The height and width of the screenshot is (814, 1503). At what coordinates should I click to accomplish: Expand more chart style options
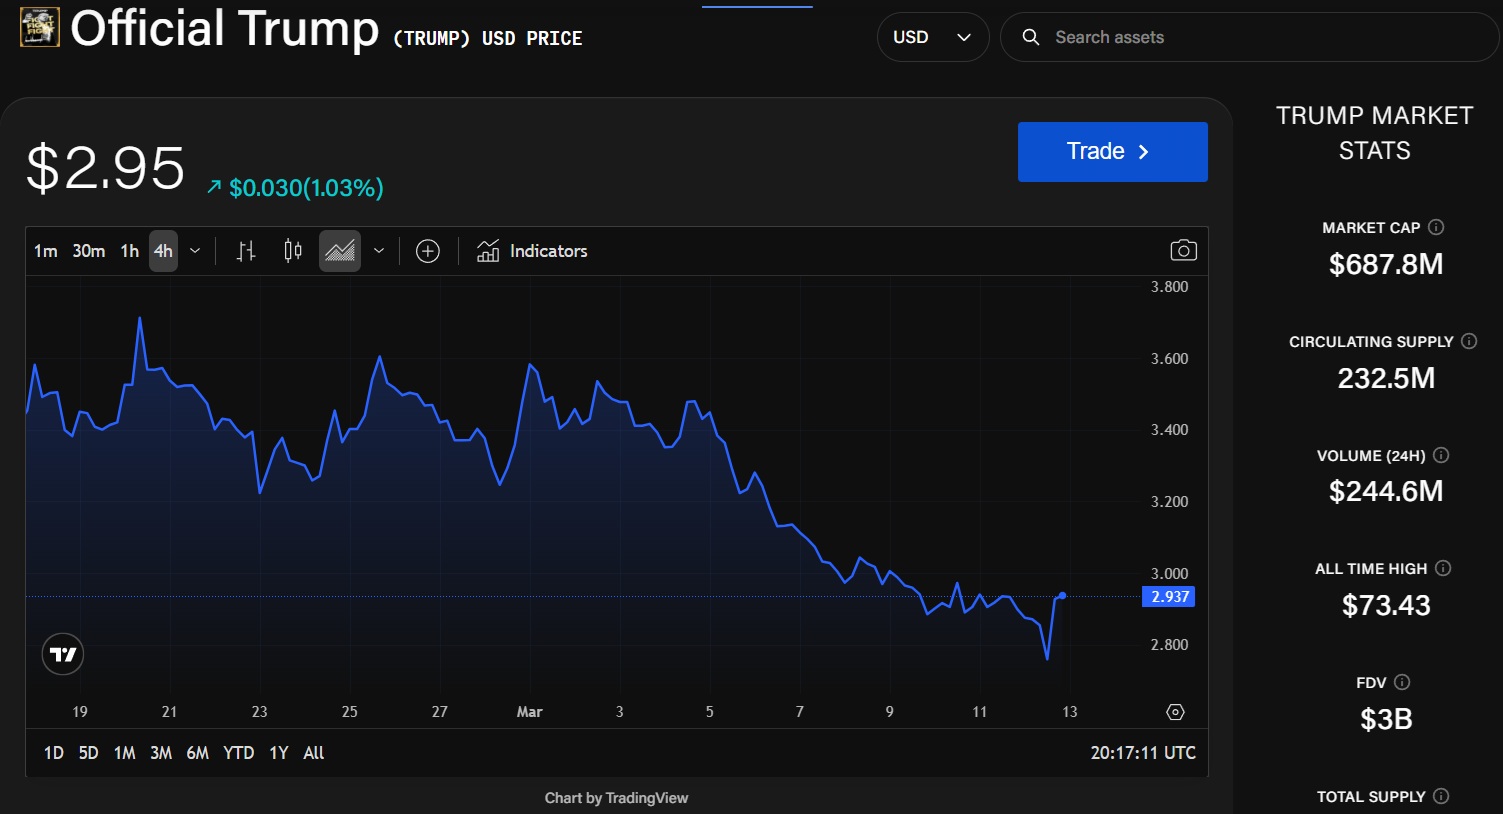(x=379, y=251)
